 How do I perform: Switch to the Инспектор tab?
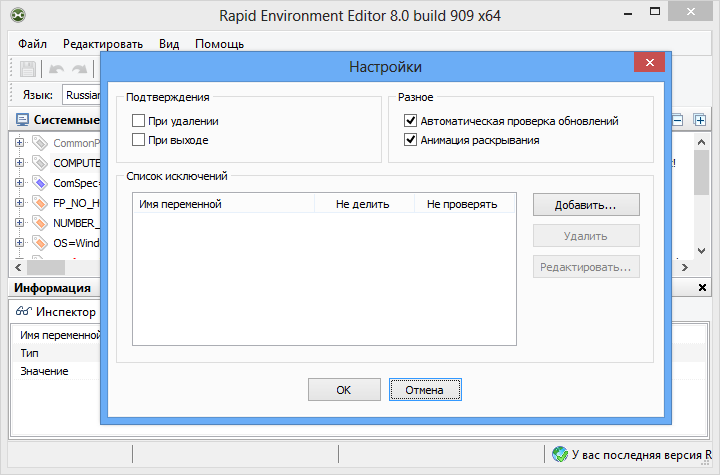pos(56,311)
